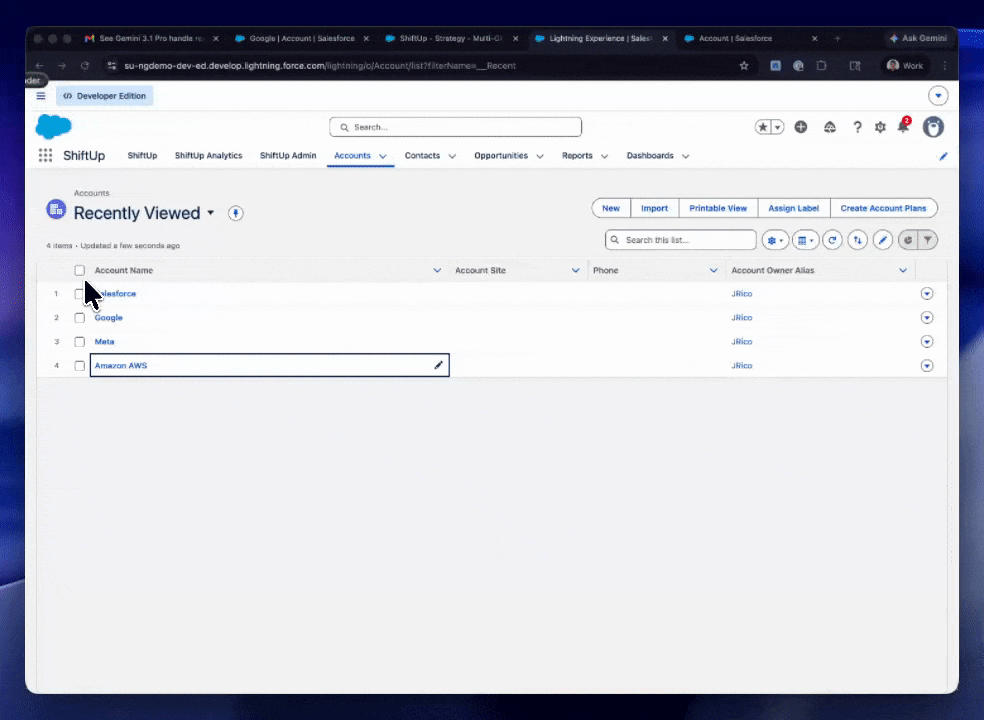This screenshot has width=984, height=720.
Task: Click the global Search field
Action: (x=456, y=127)
